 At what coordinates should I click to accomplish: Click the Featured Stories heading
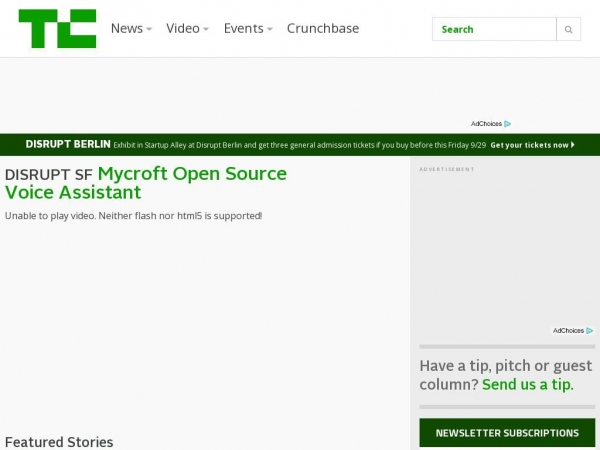click(x=59, y=442)
